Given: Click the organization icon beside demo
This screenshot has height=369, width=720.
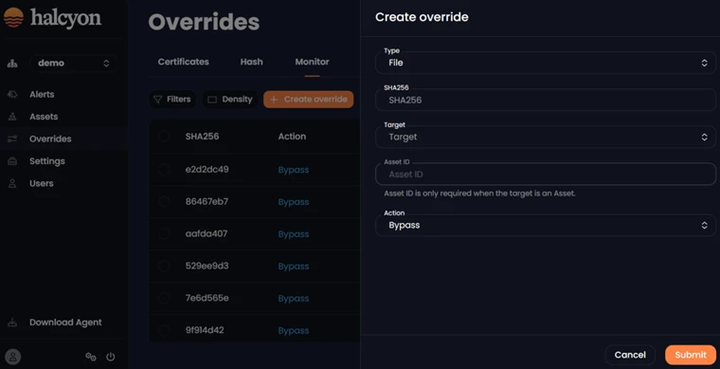Looking at the screenshot, I should pyautogui.click(x=12, y=63).
